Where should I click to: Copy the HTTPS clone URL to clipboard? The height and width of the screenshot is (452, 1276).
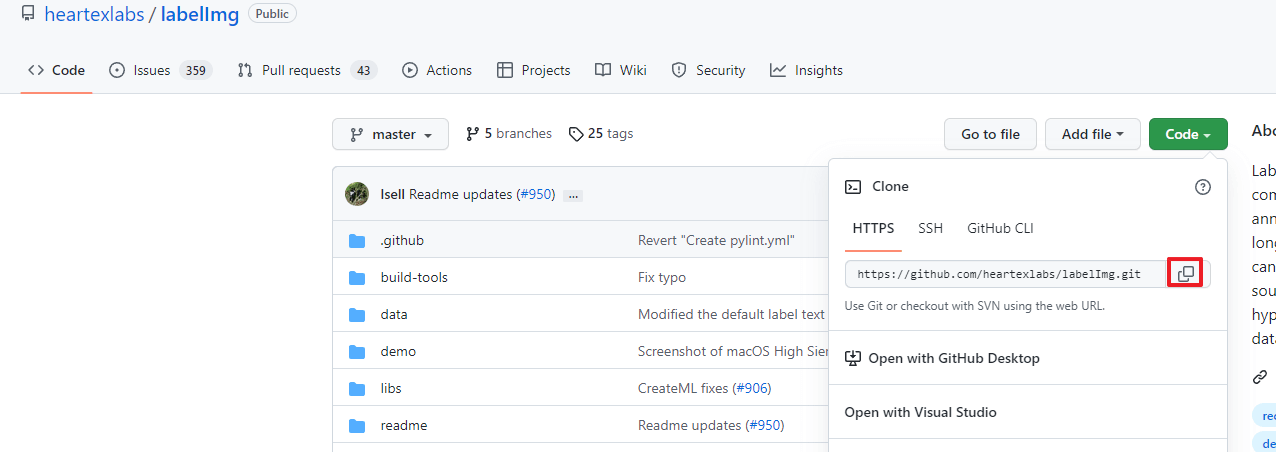[1185, 273]
